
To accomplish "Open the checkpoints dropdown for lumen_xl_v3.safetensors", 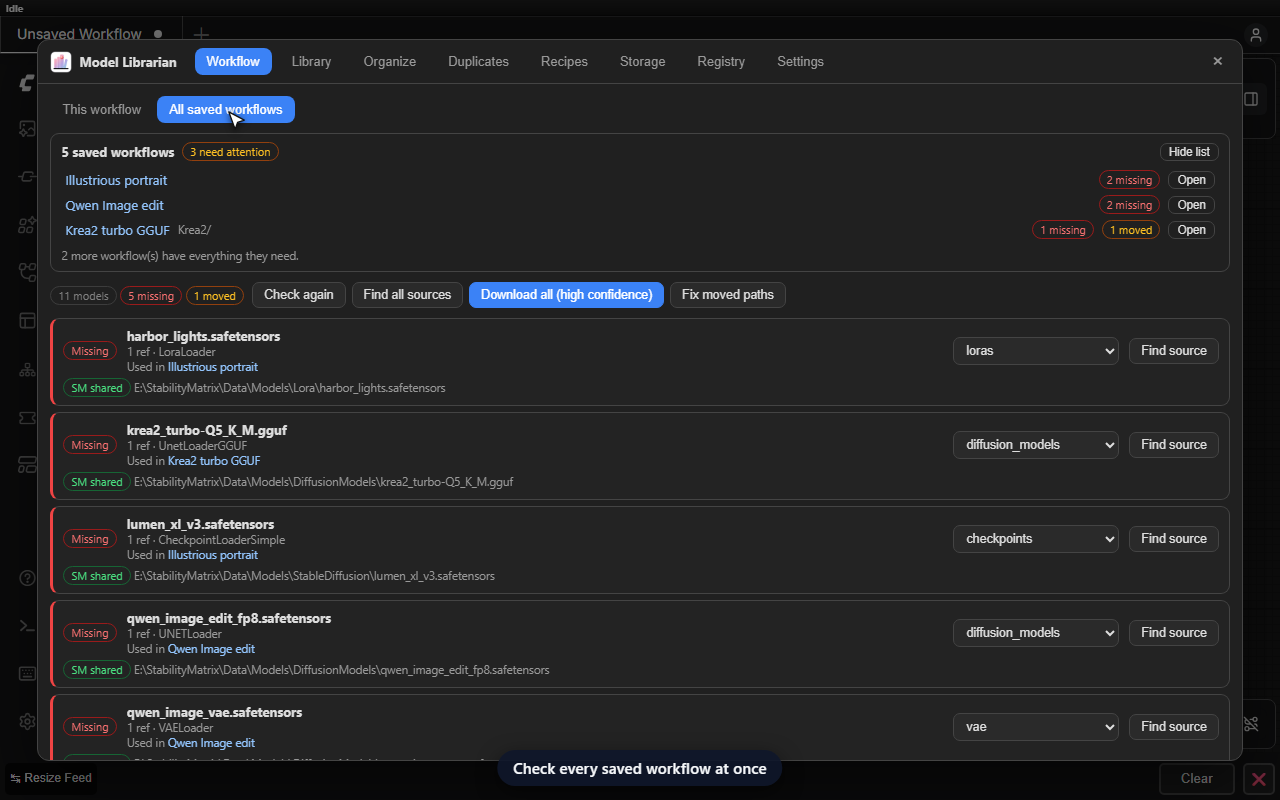I will [1036, 539].
